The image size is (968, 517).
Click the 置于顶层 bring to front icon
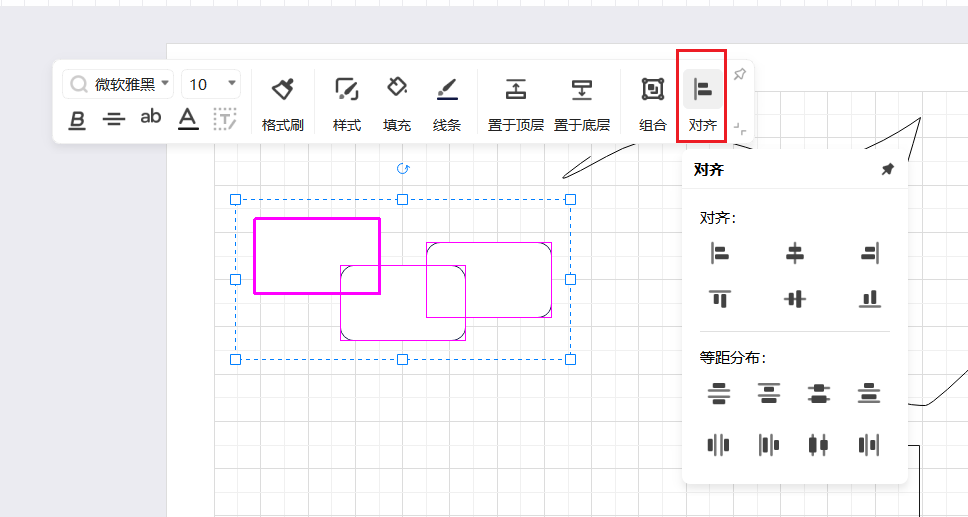pyautogui.click(x=515, y=90)
